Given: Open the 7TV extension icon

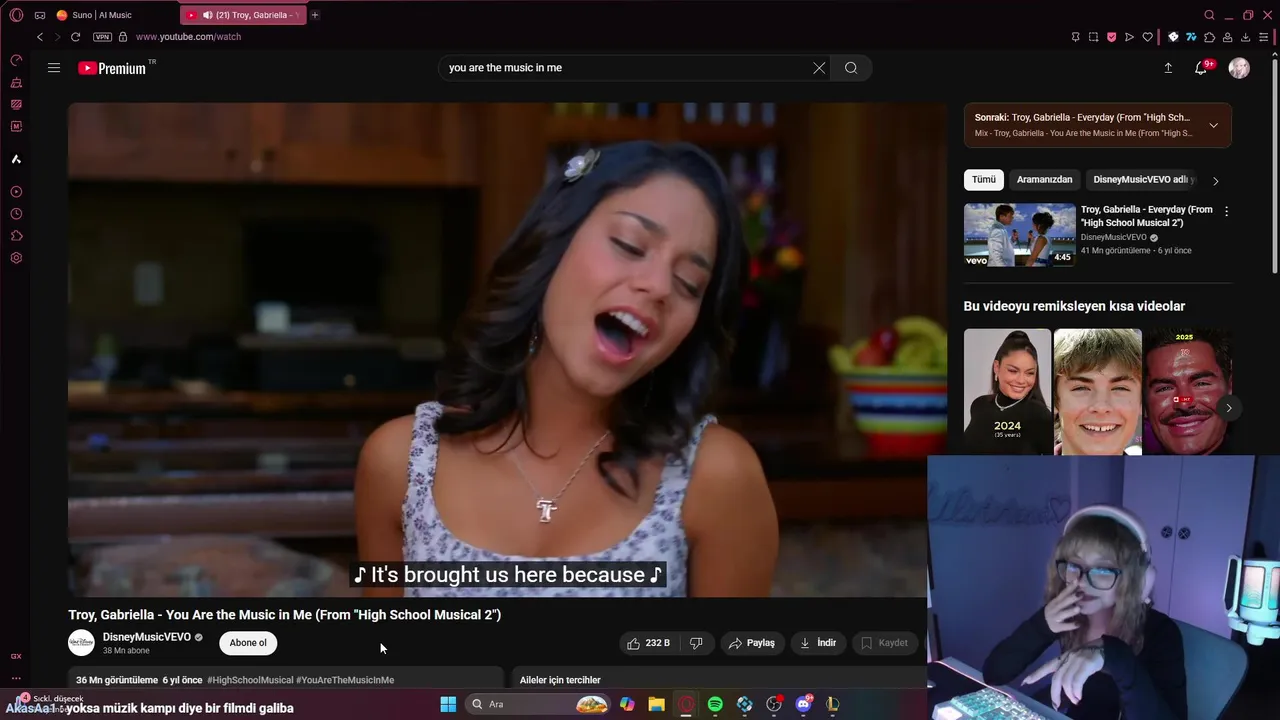Looking at the screenshot, I should 1192,37.
